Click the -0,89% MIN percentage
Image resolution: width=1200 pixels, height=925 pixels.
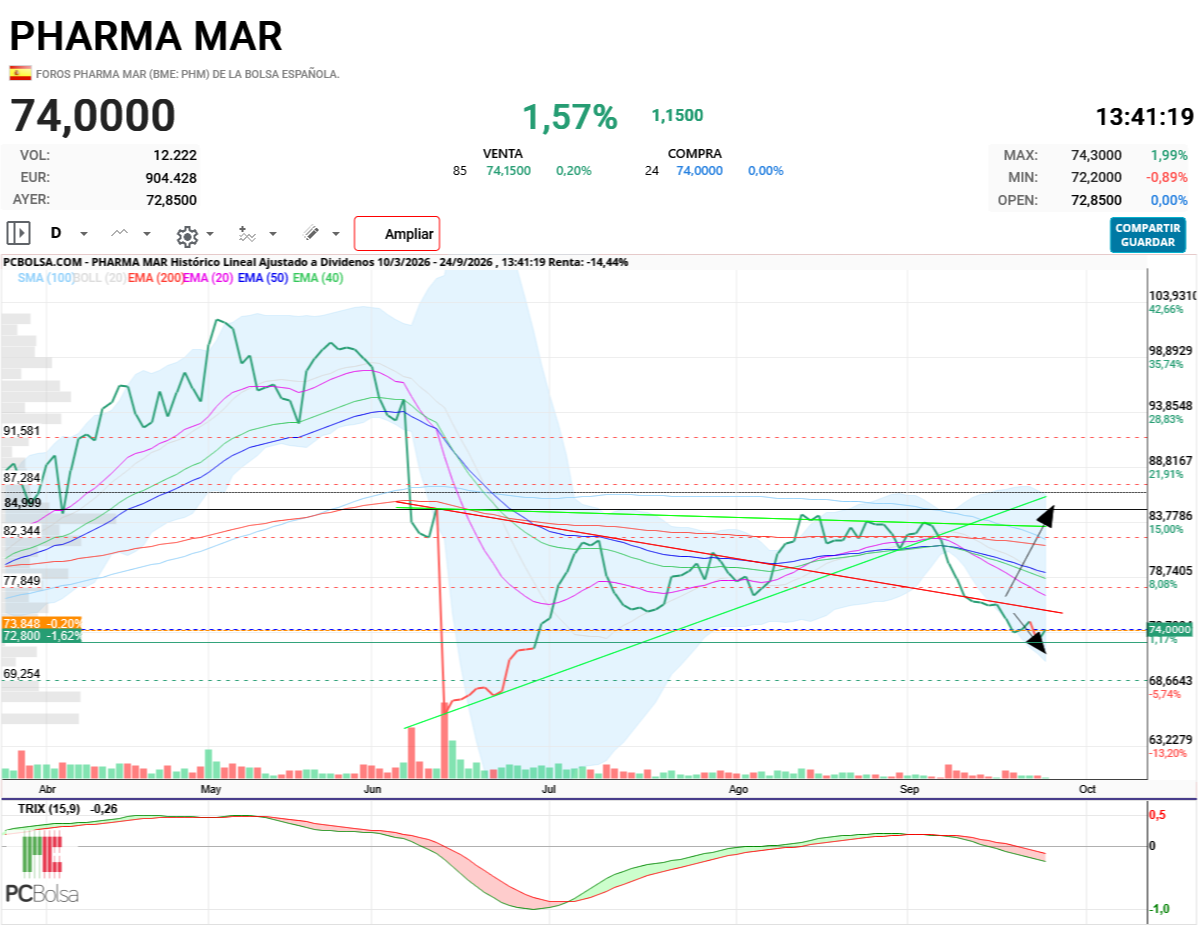point(1167,177)
